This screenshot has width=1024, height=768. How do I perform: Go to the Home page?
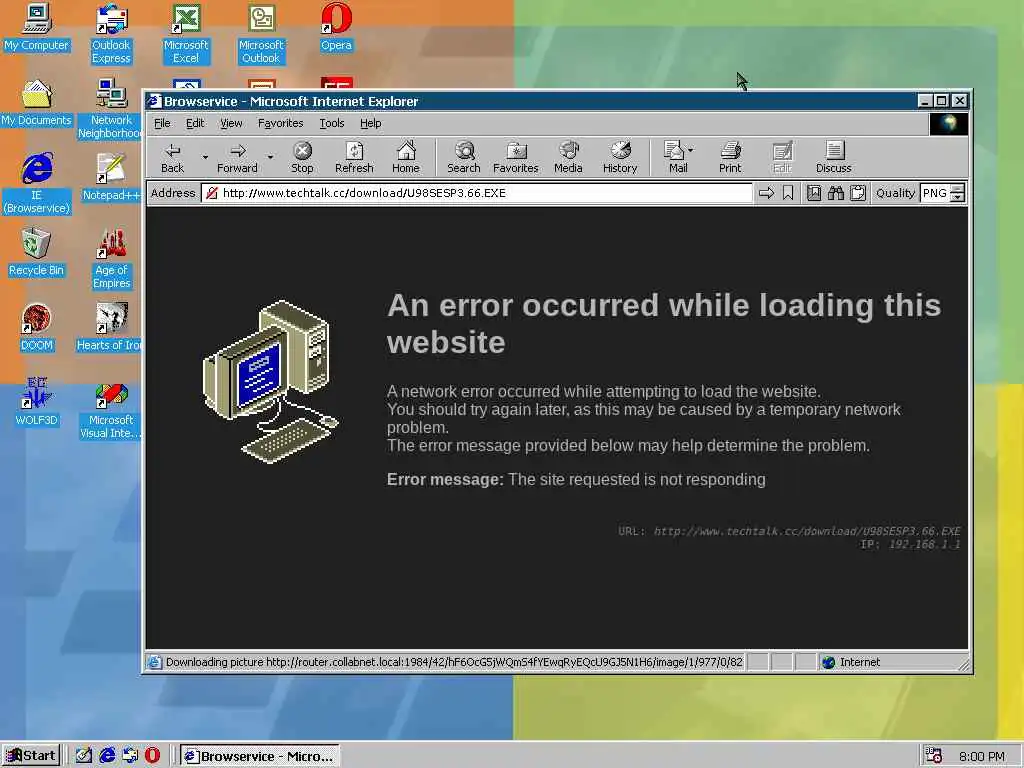(x=406, y=157)
